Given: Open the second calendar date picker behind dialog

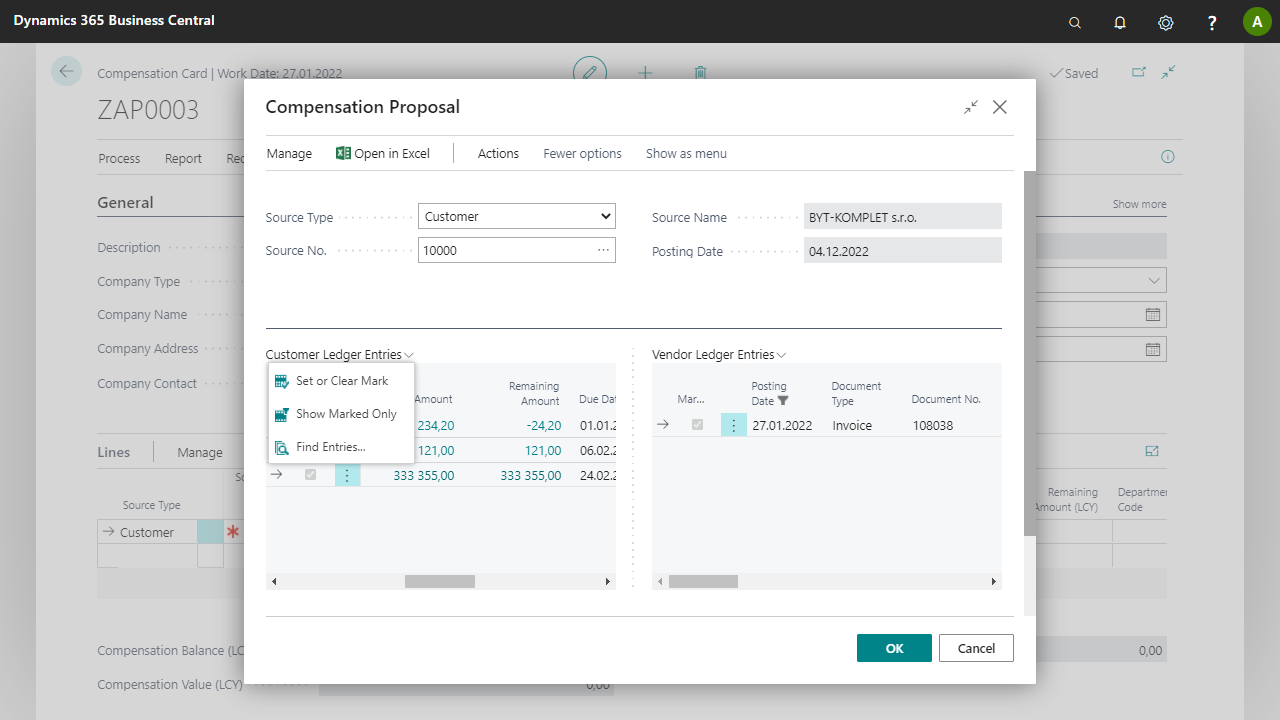Looking at the screenshot, I should point(1153,349).
